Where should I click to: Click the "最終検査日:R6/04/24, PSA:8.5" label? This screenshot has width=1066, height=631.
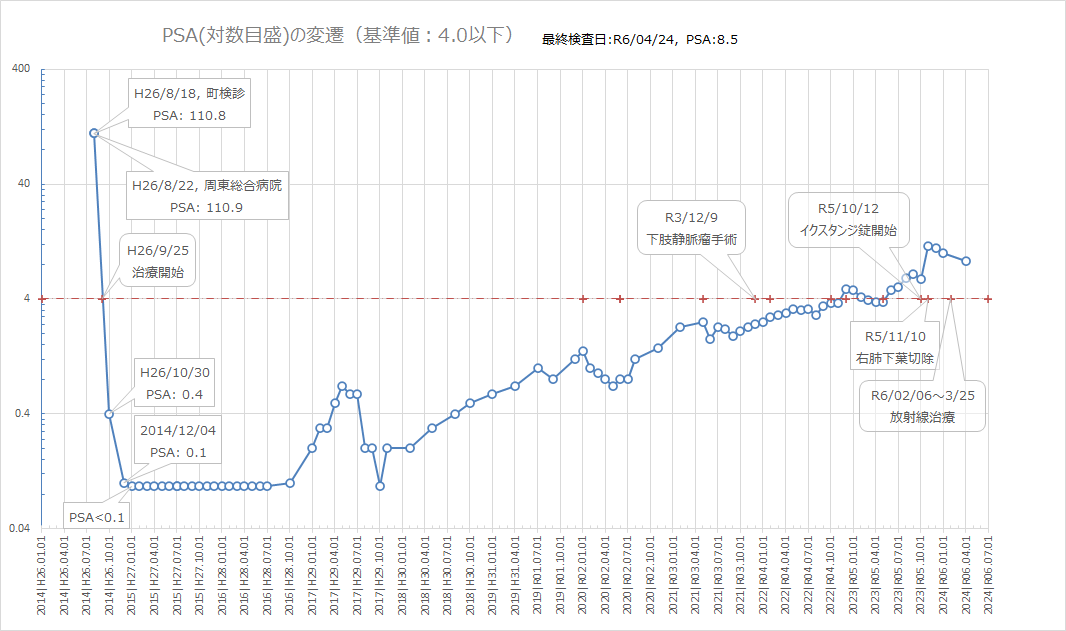pyautogui.click(x=639, y=39)
